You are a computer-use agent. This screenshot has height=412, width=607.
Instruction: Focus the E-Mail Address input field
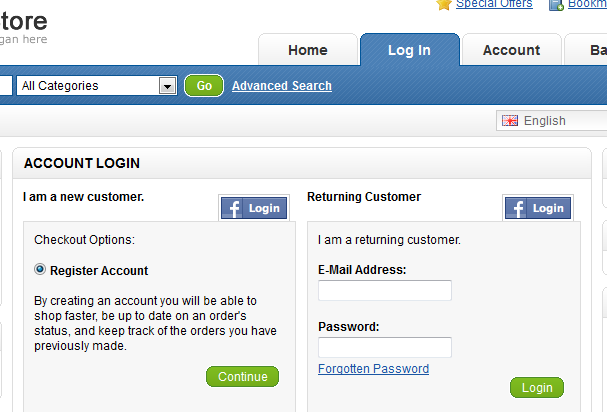coord(385,290)
